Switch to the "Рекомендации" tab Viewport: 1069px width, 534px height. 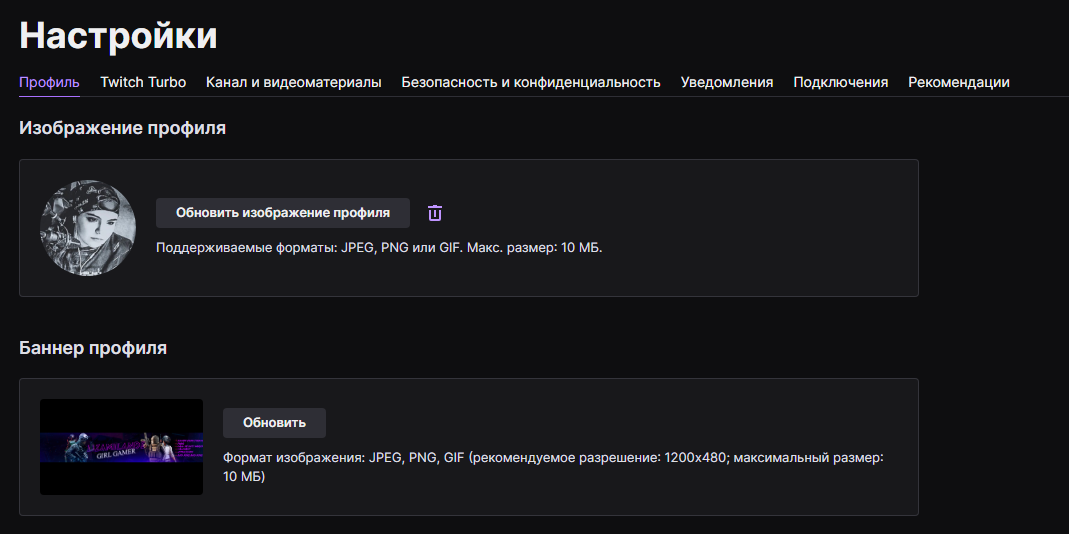[959, 82]
